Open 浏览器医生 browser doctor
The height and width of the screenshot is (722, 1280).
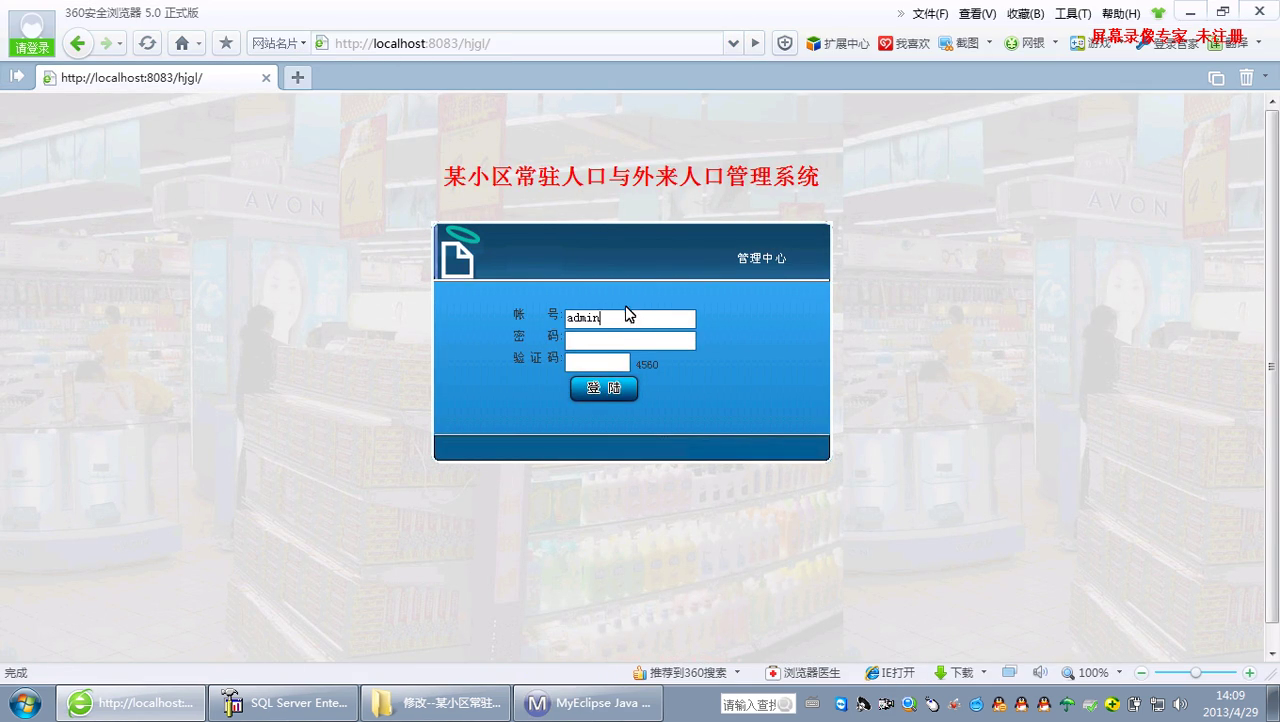pos(803,673)
